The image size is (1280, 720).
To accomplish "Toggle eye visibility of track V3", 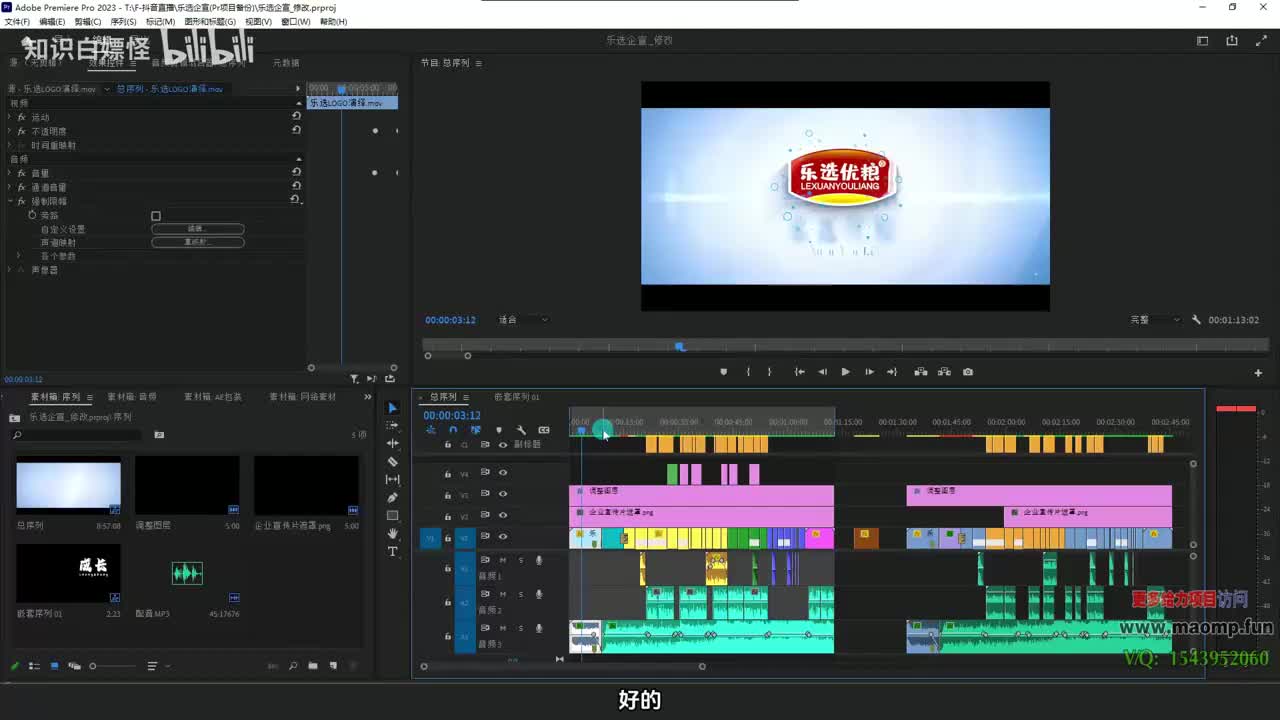I will tap(503, 494).
